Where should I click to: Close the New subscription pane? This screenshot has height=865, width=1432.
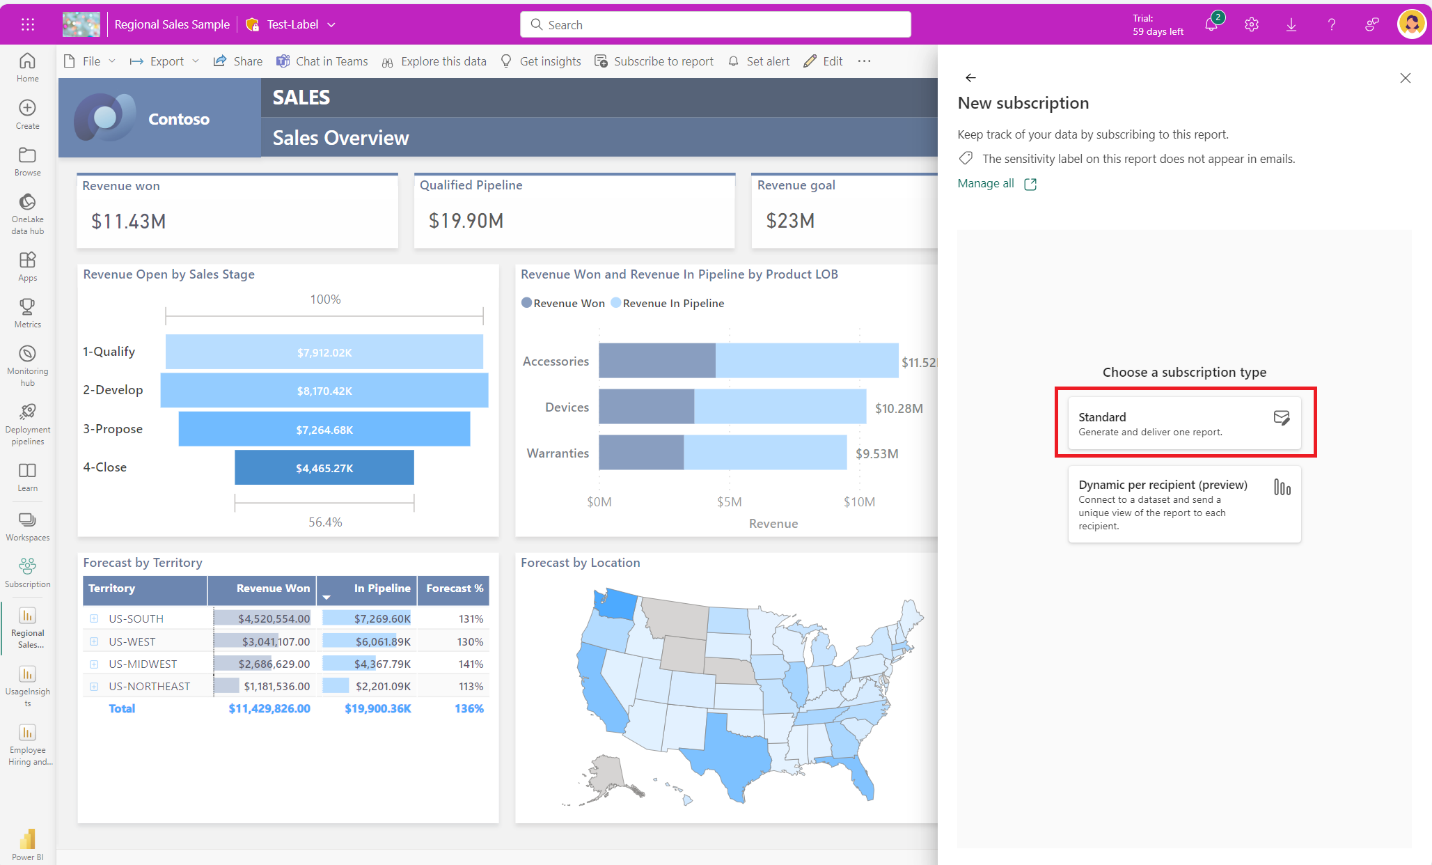click(1405, 78)
